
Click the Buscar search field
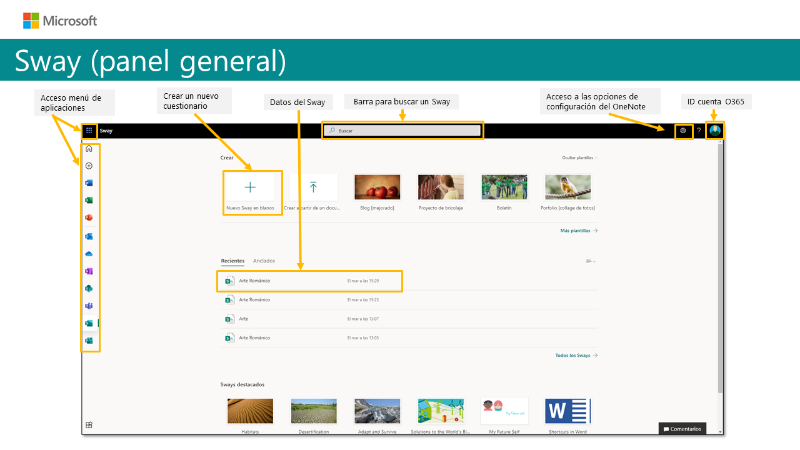(x=403, y=131)
